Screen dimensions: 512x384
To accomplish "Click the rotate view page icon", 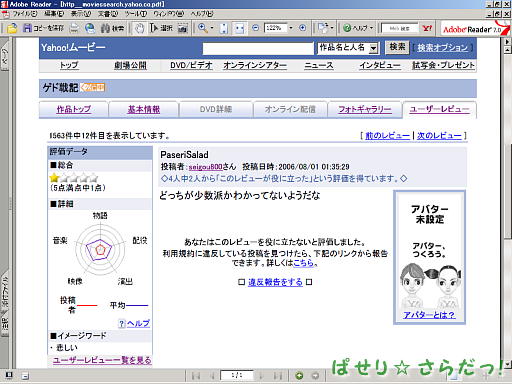I will point(323,28).
